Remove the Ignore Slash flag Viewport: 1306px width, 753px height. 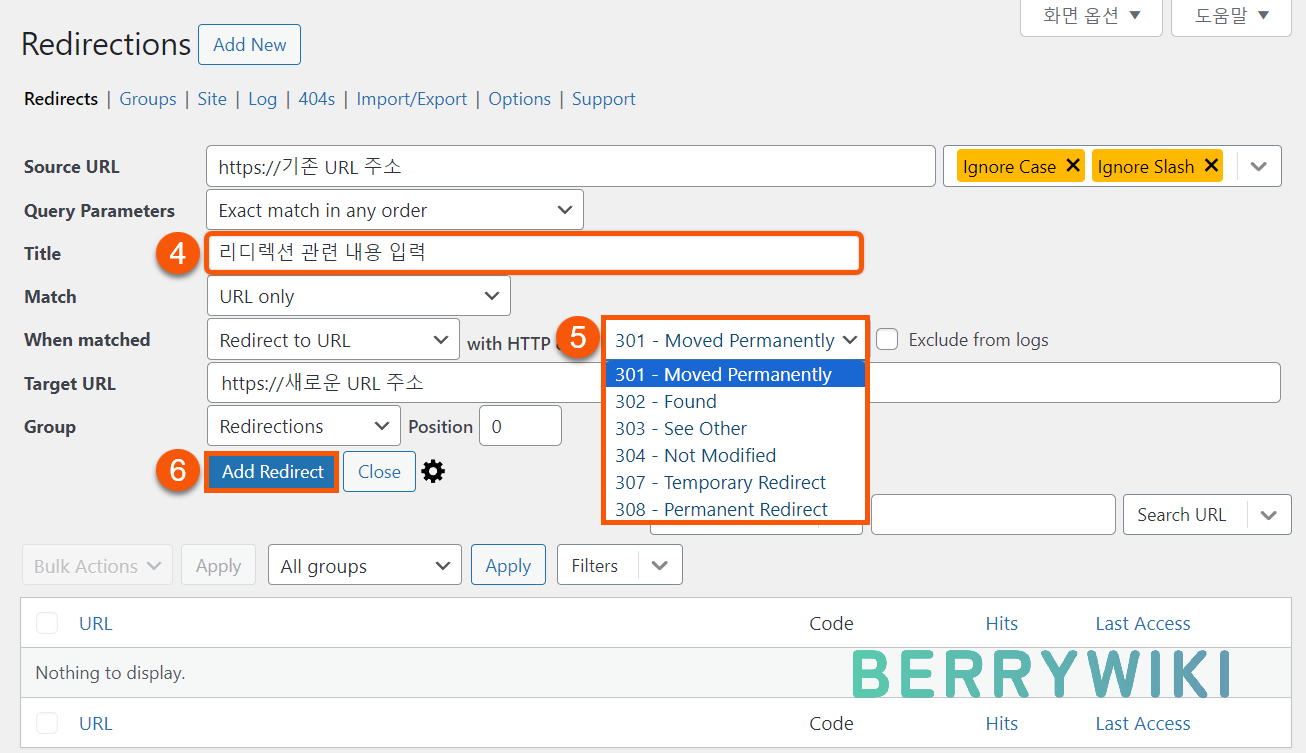[x=1211, y=166]
